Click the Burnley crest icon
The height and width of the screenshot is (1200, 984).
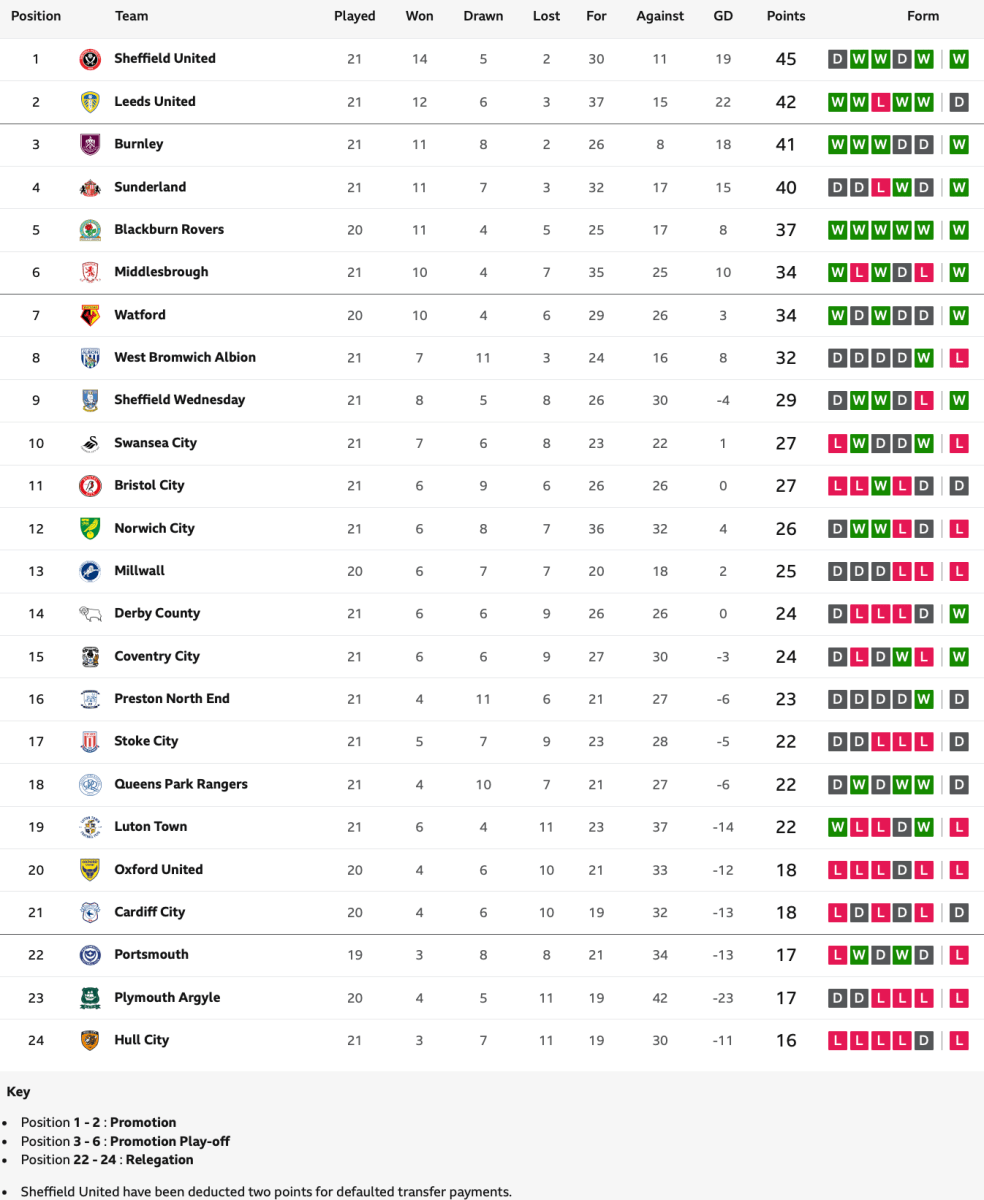click(x=90, y=144)
